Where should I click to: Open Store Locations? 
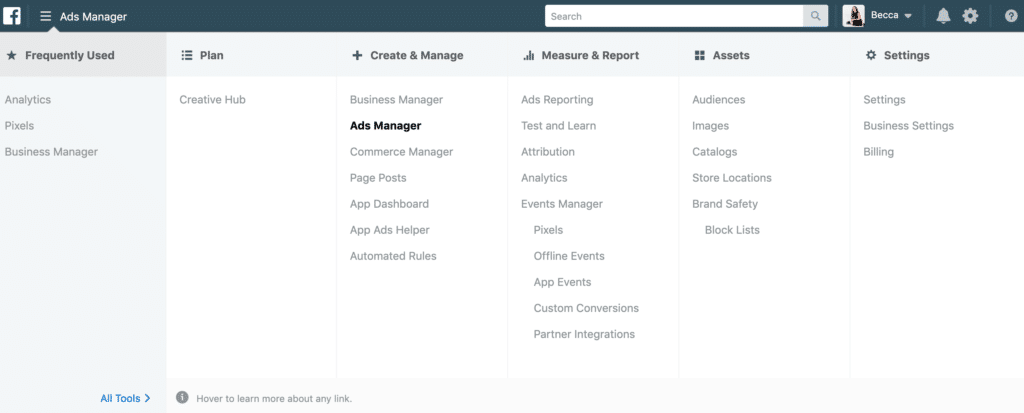(731, 178)
